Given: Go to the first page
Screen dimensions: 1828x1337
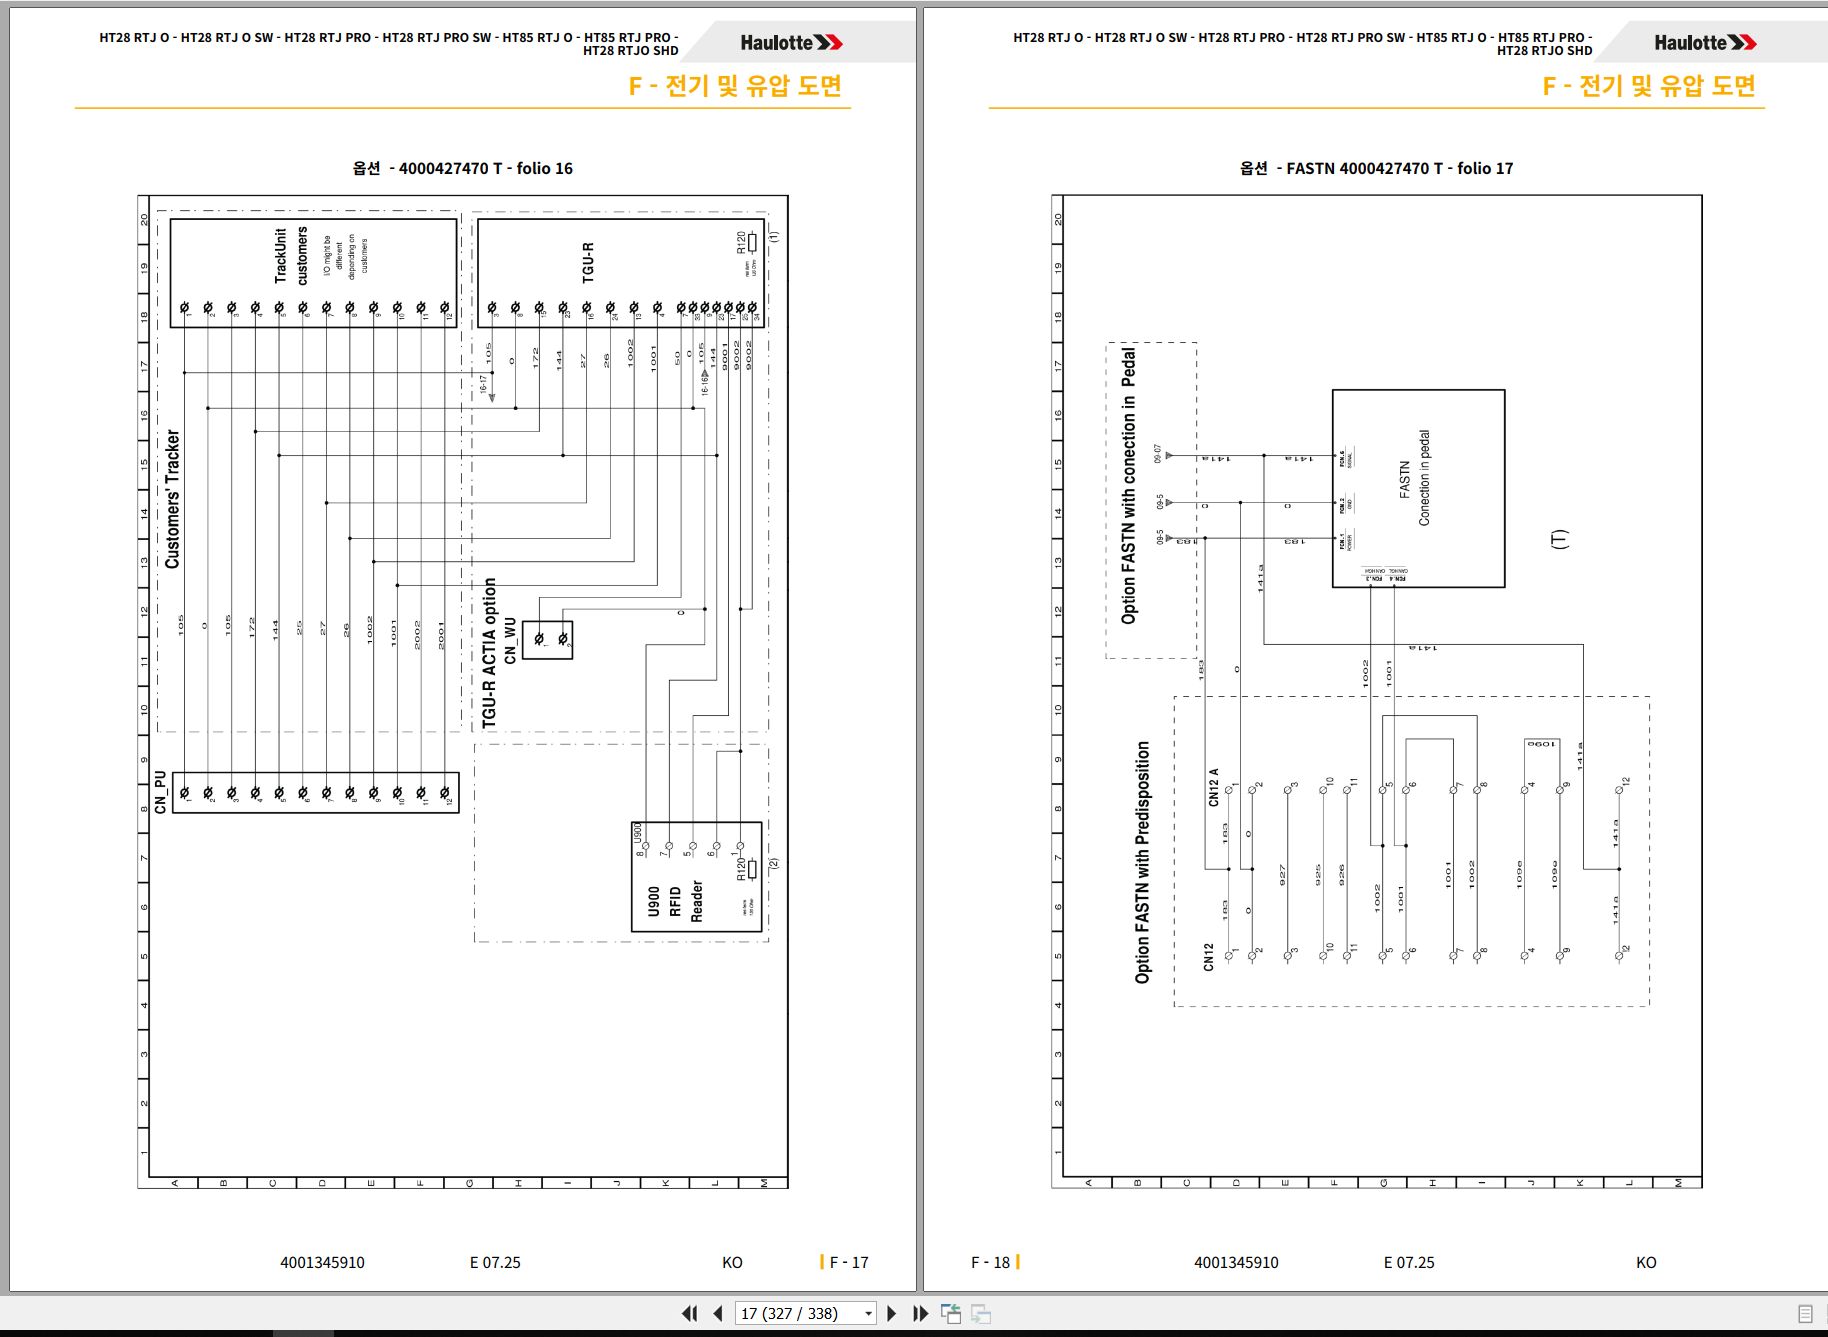Looking at the screenshot, I should 690,1314.
